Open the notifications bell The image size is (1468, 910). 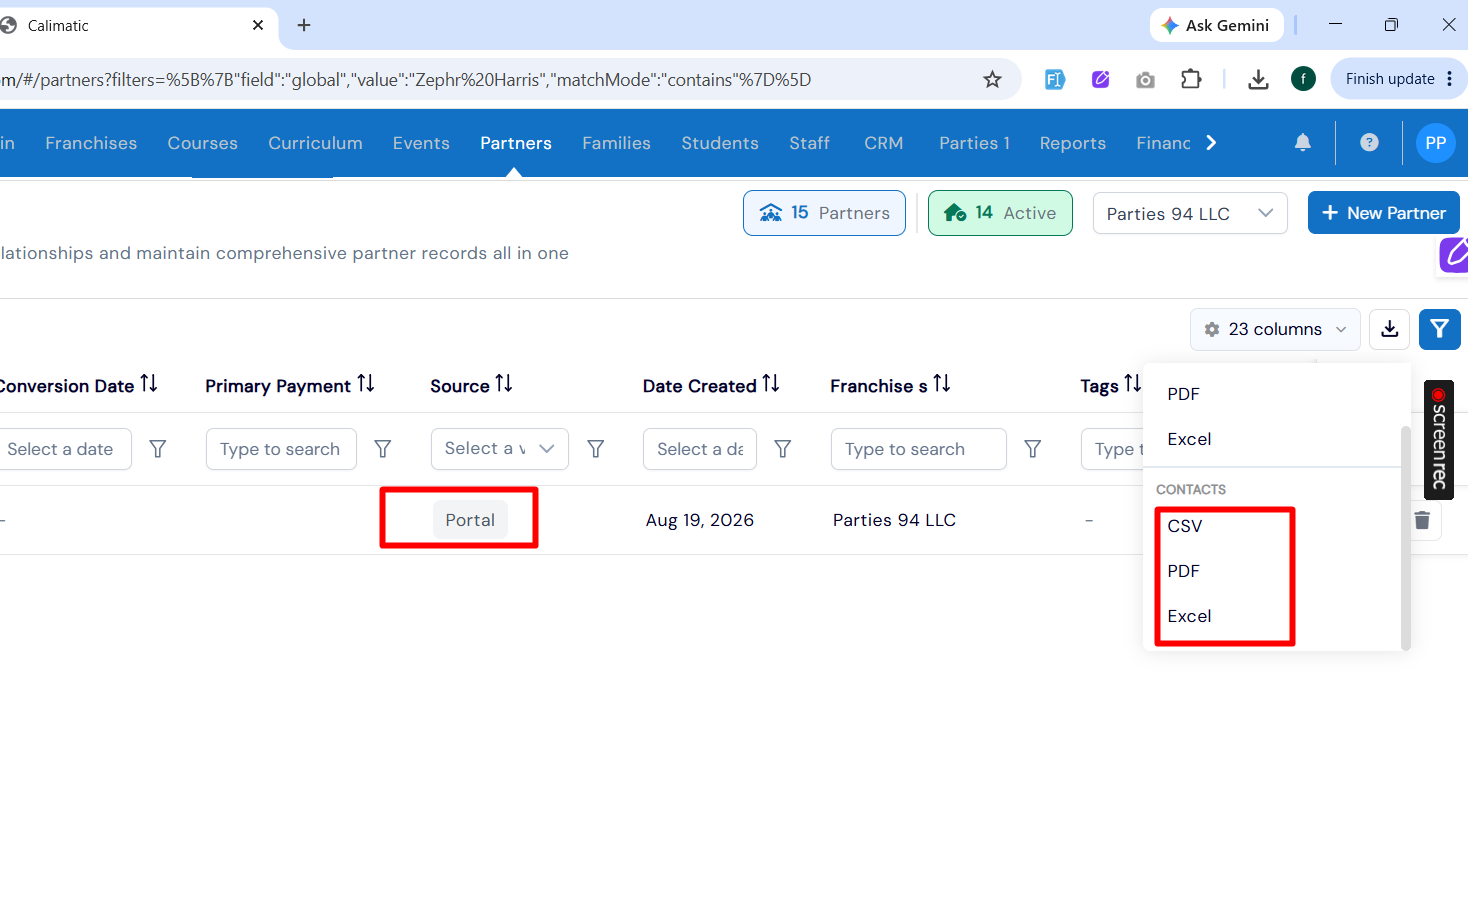click(1303, 143)
